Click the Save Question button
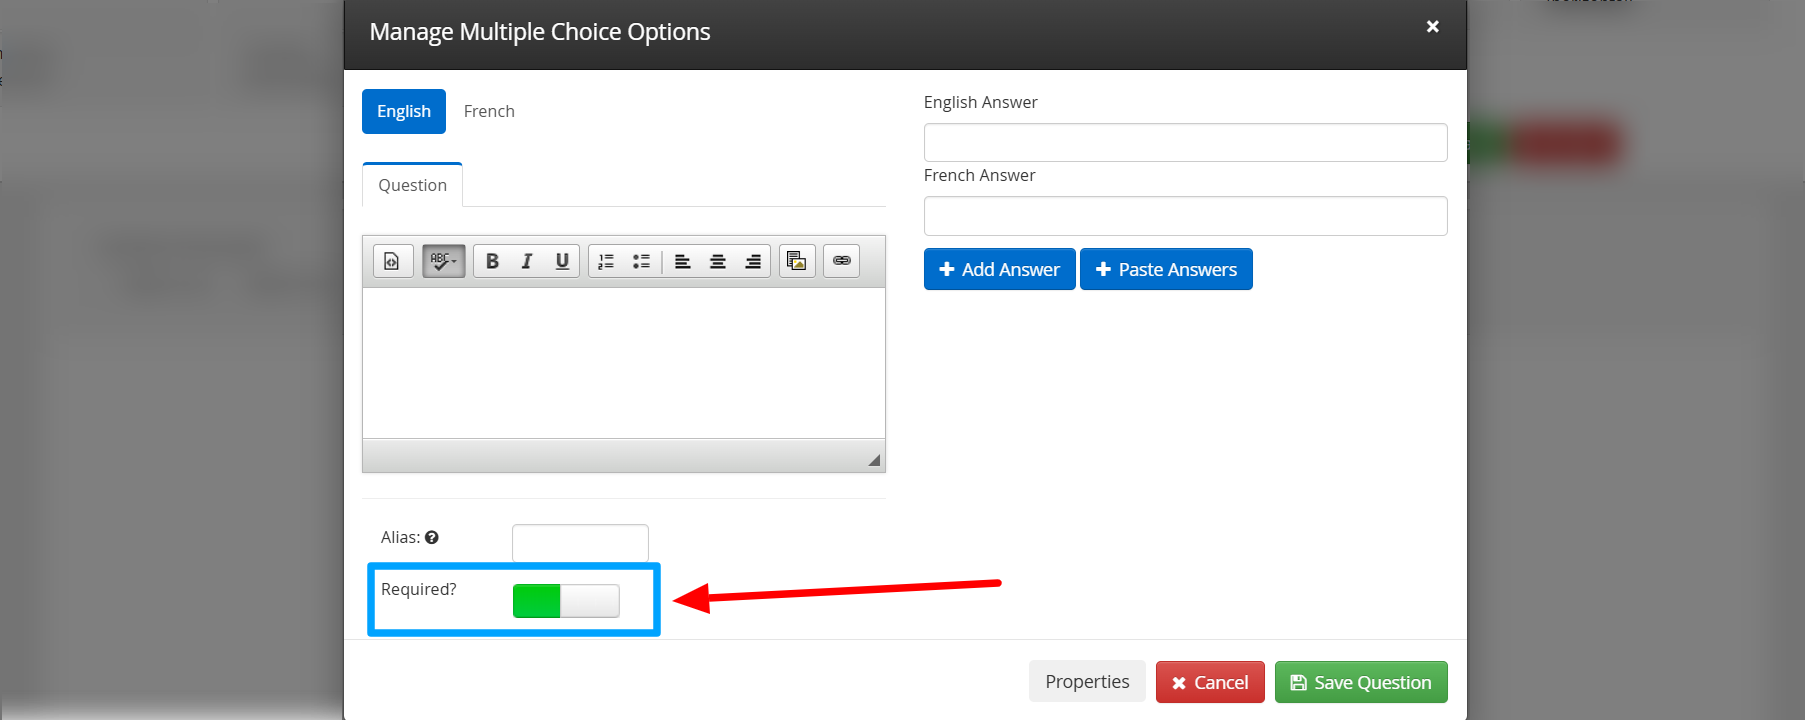1805x720 pixels. tap(1360, 682)
